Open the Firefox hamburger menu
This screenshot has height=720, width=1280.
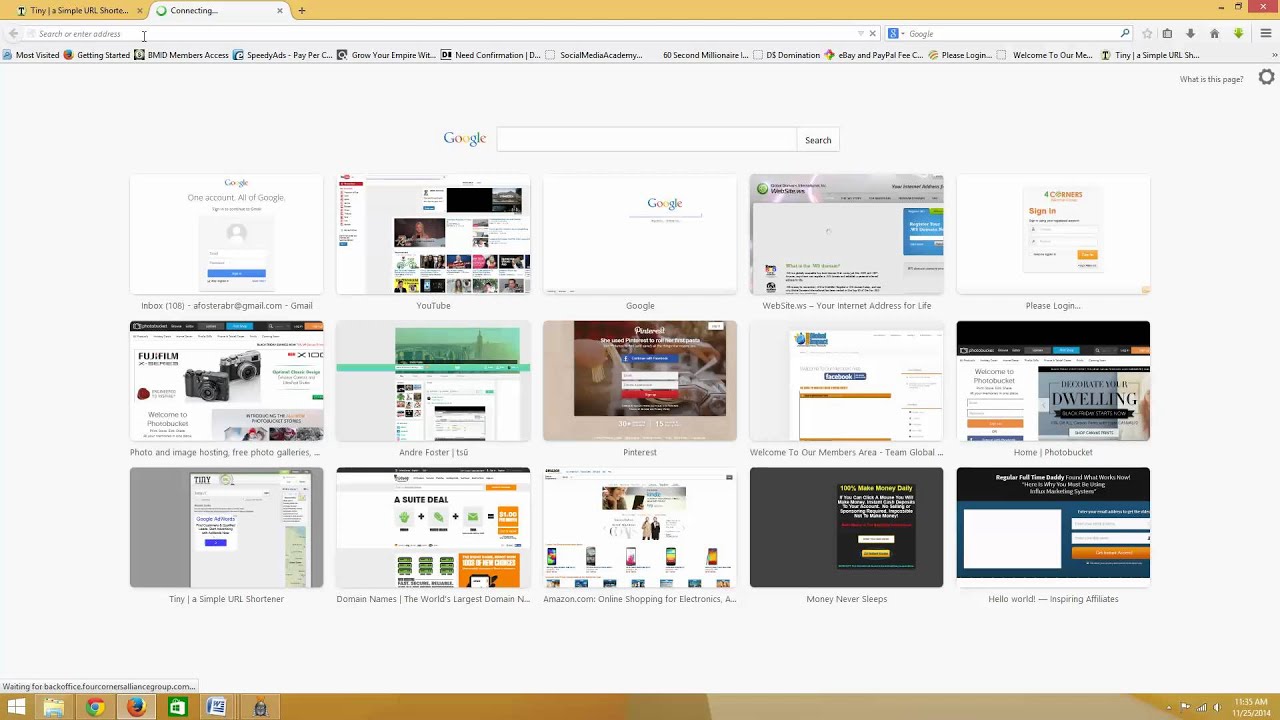[1265, 34]
